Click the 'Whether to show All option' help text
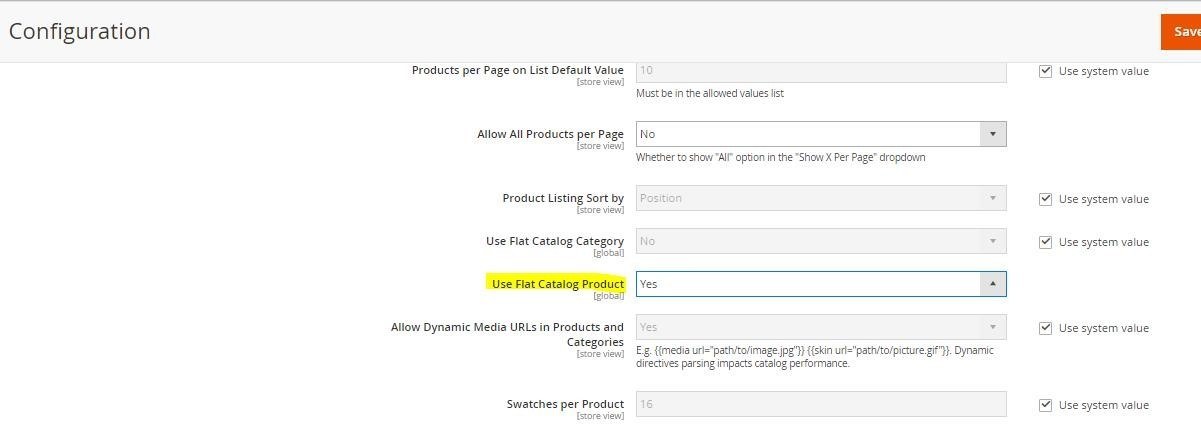The width and height of the screenshot is (1201, 437). click(x=781, y=157)
